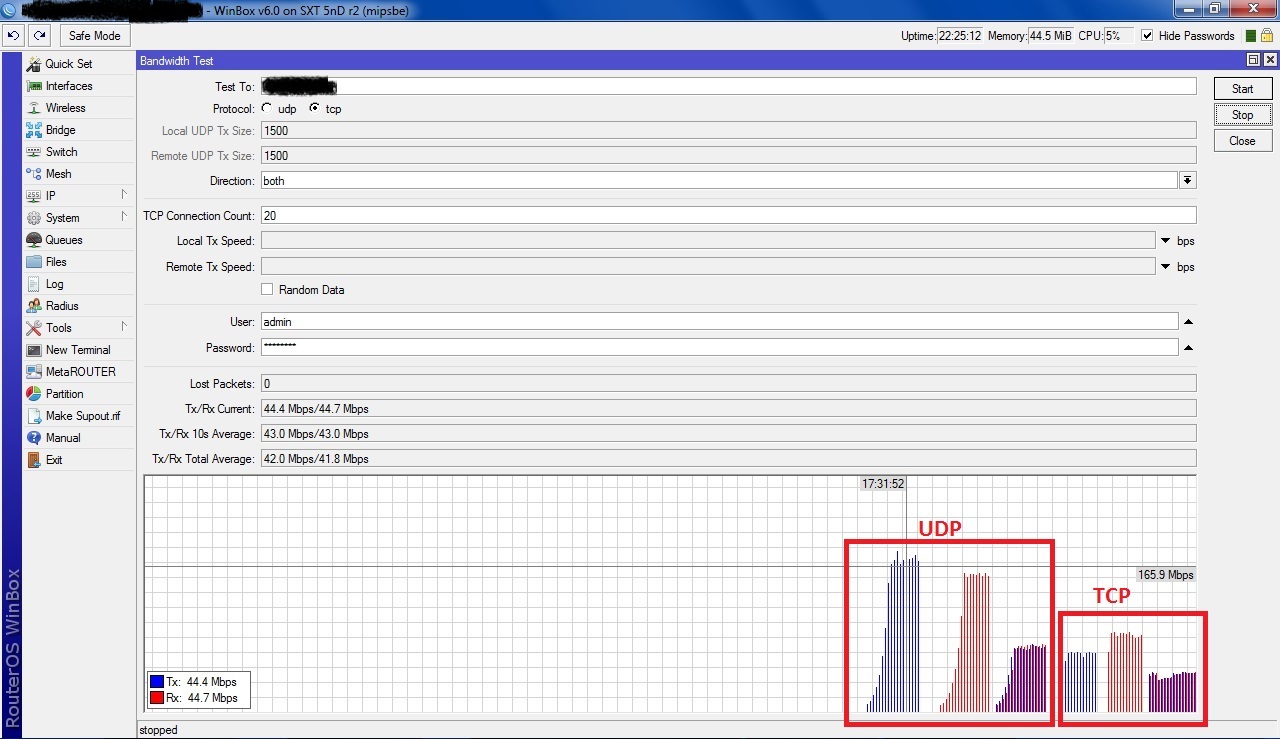Screen dimensions: 1280x739
Task: Click the green status indicator icon
Action: pyautogui.click(x=1251, y=36)
